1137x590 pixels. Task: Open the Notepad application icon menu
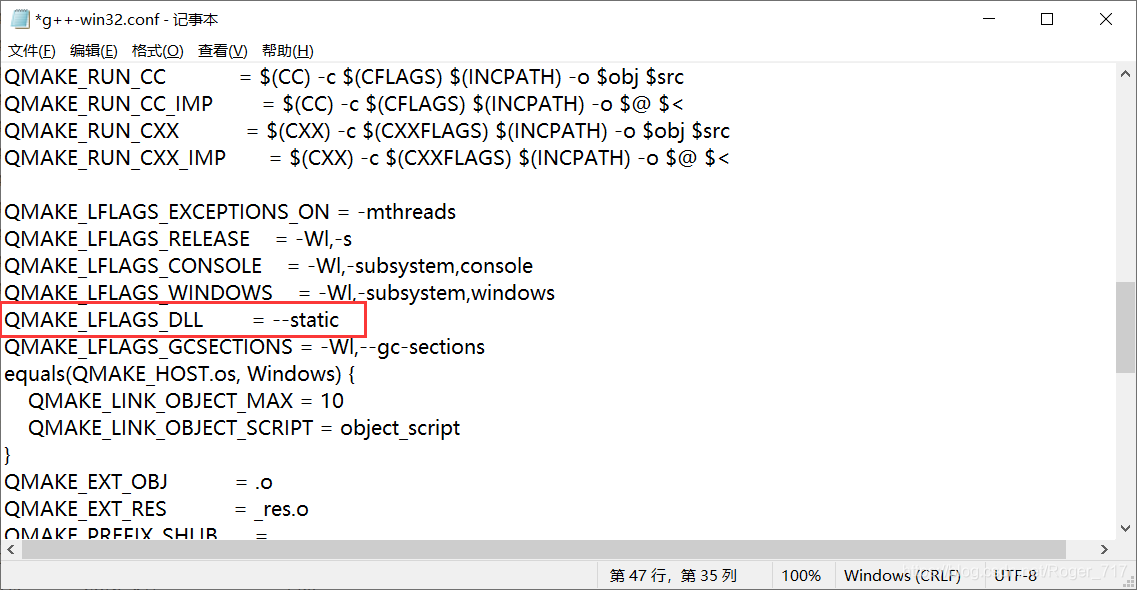18,17
